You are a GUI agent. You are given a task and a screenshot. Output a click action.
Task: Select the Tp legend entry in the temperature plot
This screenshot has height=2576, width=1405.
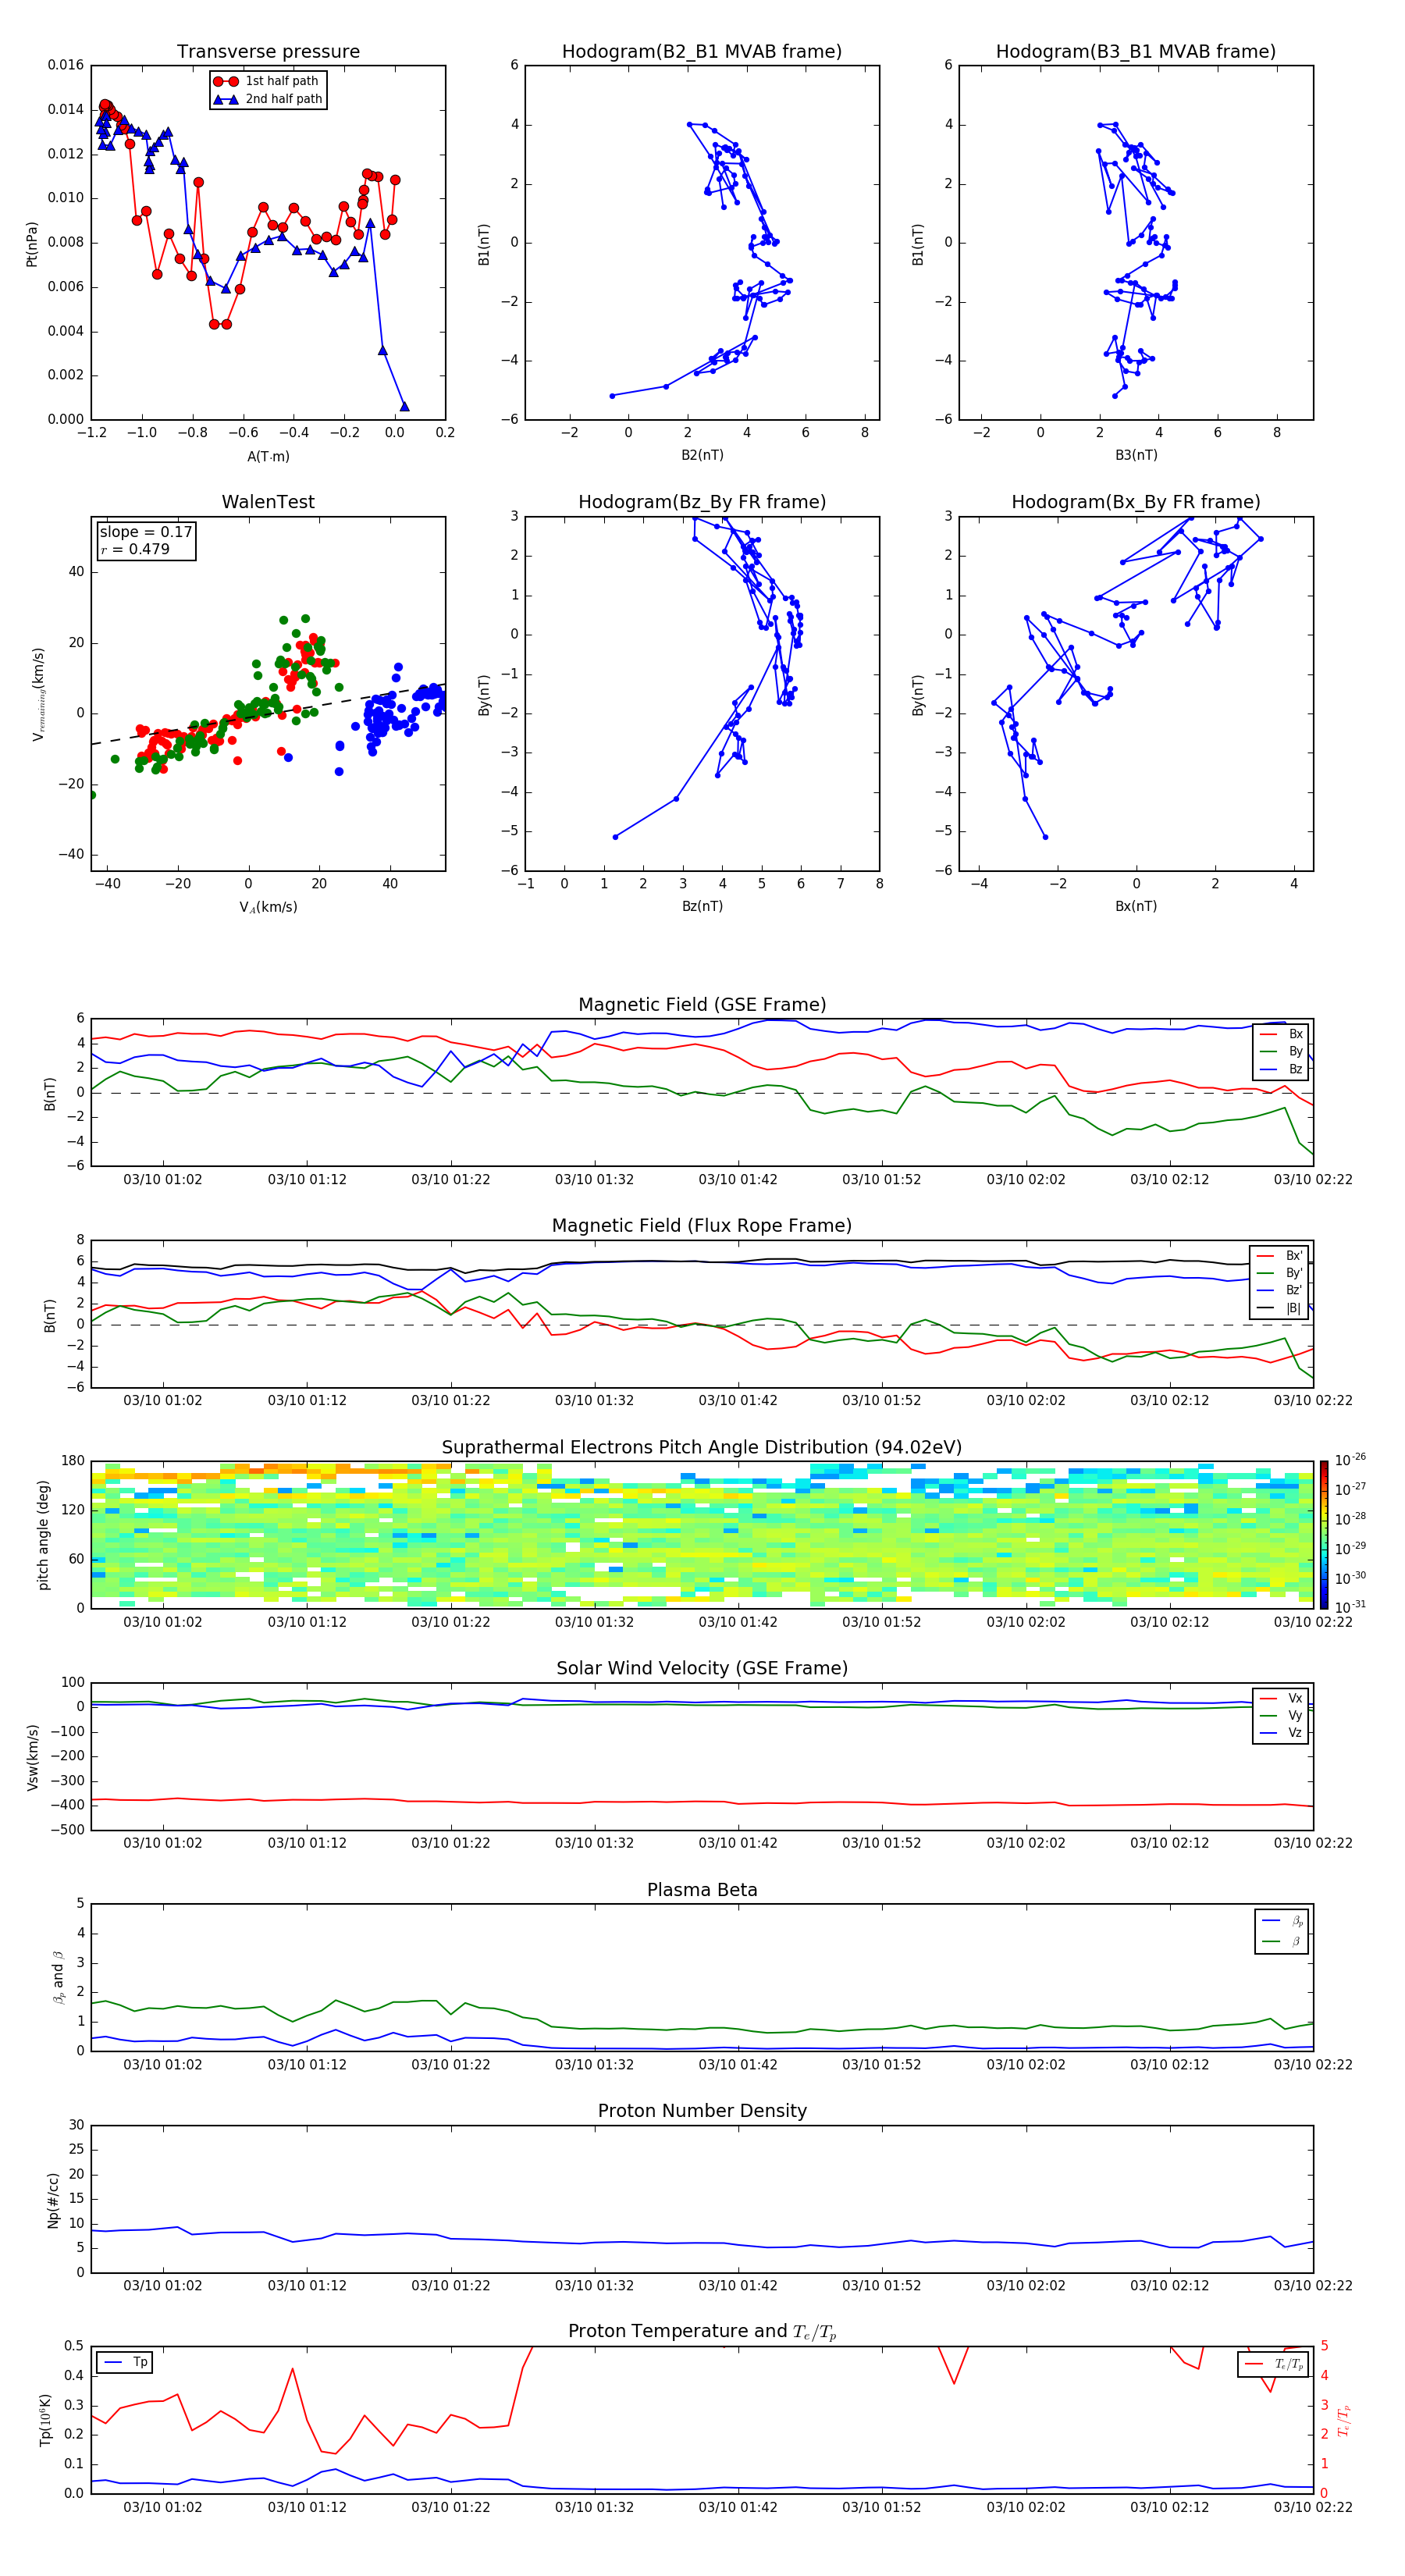[x=124, y=2362]
